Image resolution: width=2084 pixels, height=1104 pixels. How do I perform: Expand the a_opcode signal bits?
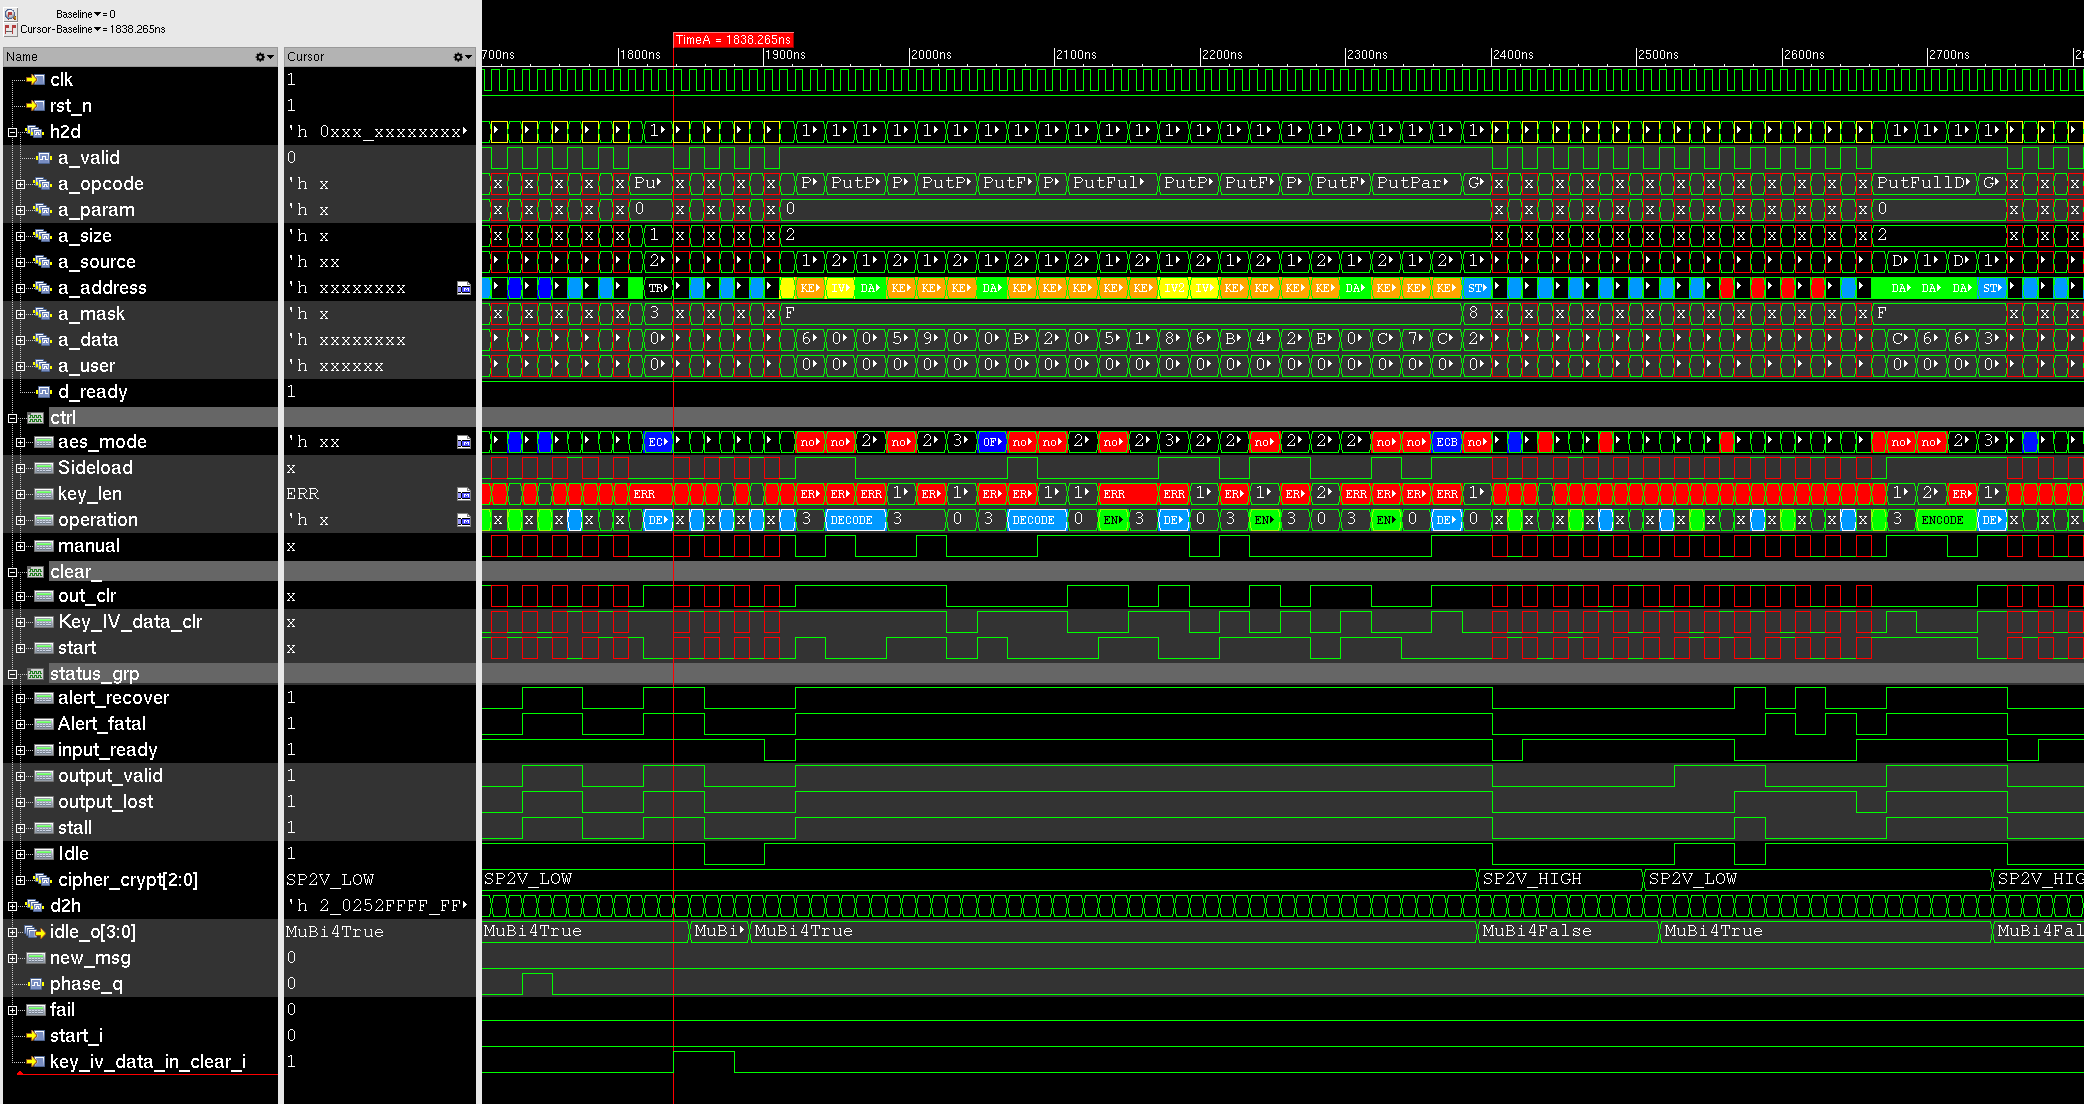(21, 183)
